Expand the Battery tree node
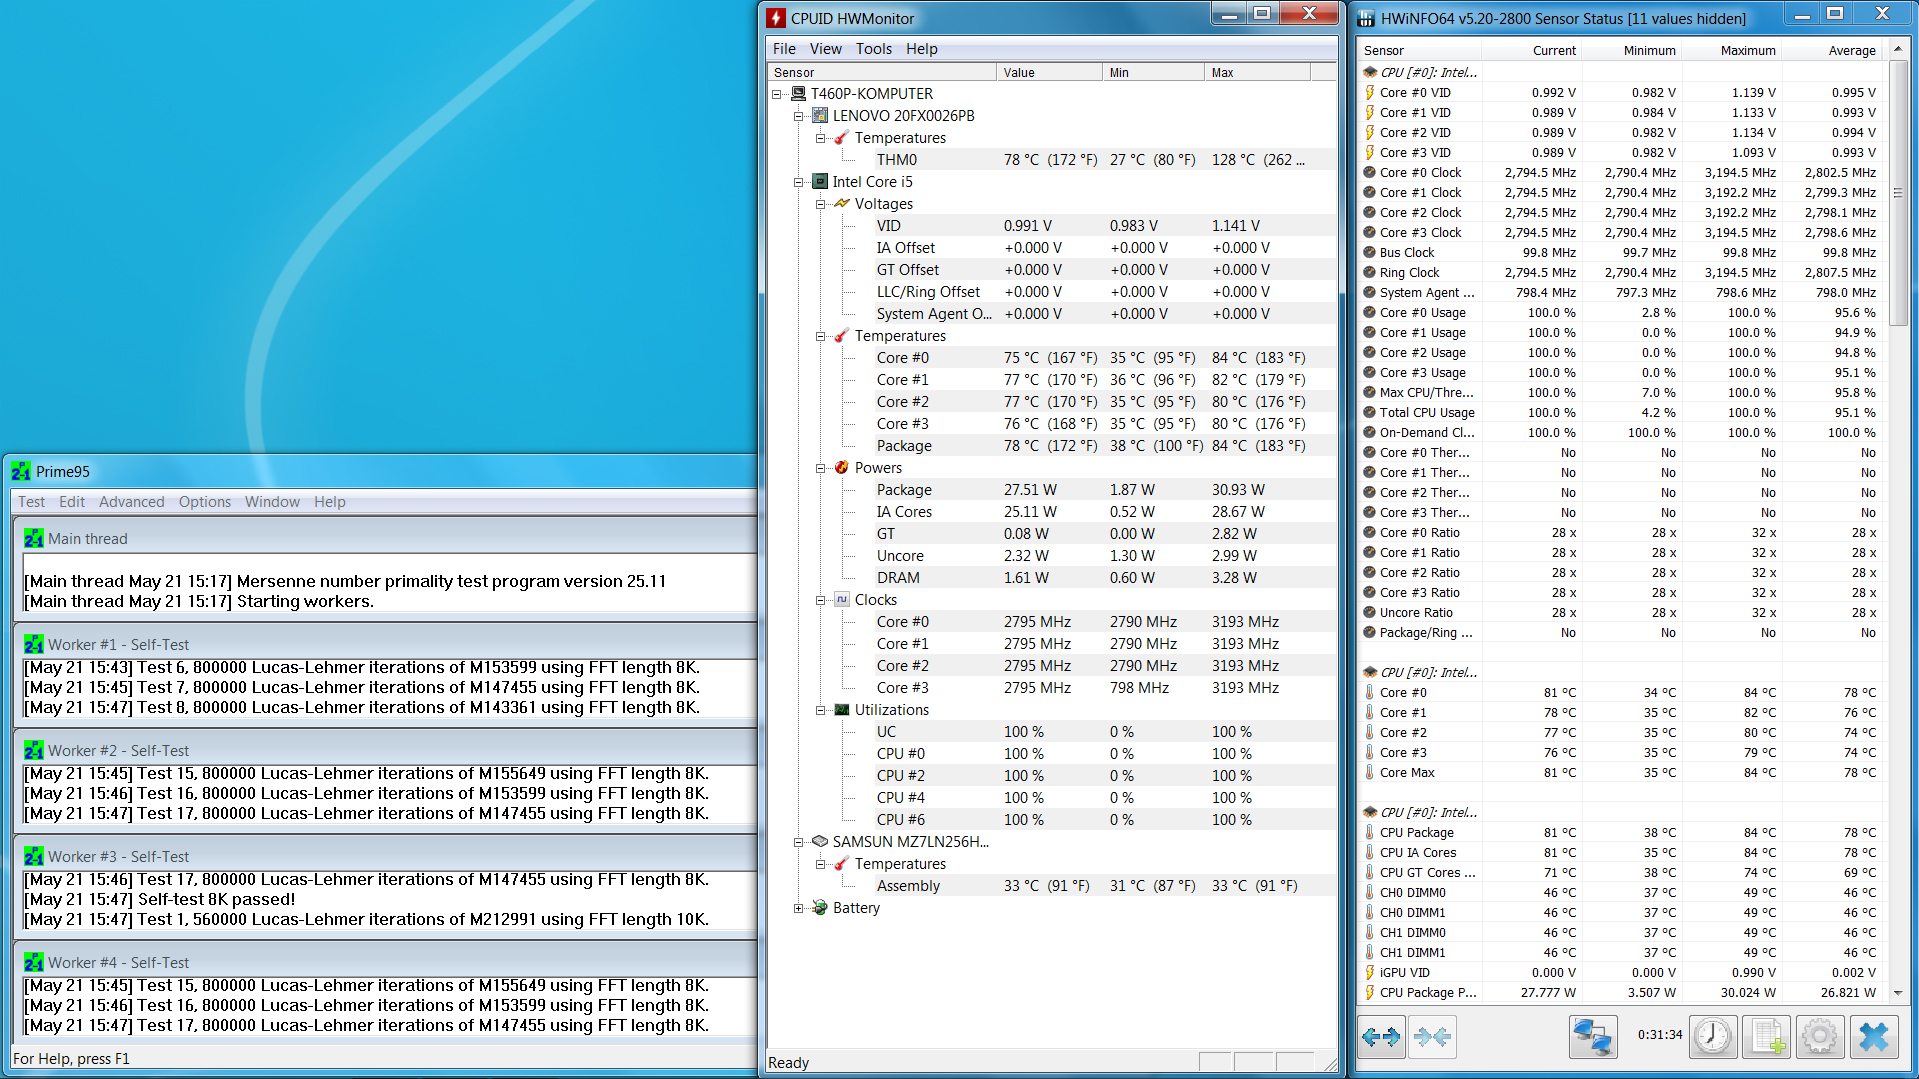Image resolution: width=1919 pixels, height=1079 pixels. coord(798,908)
